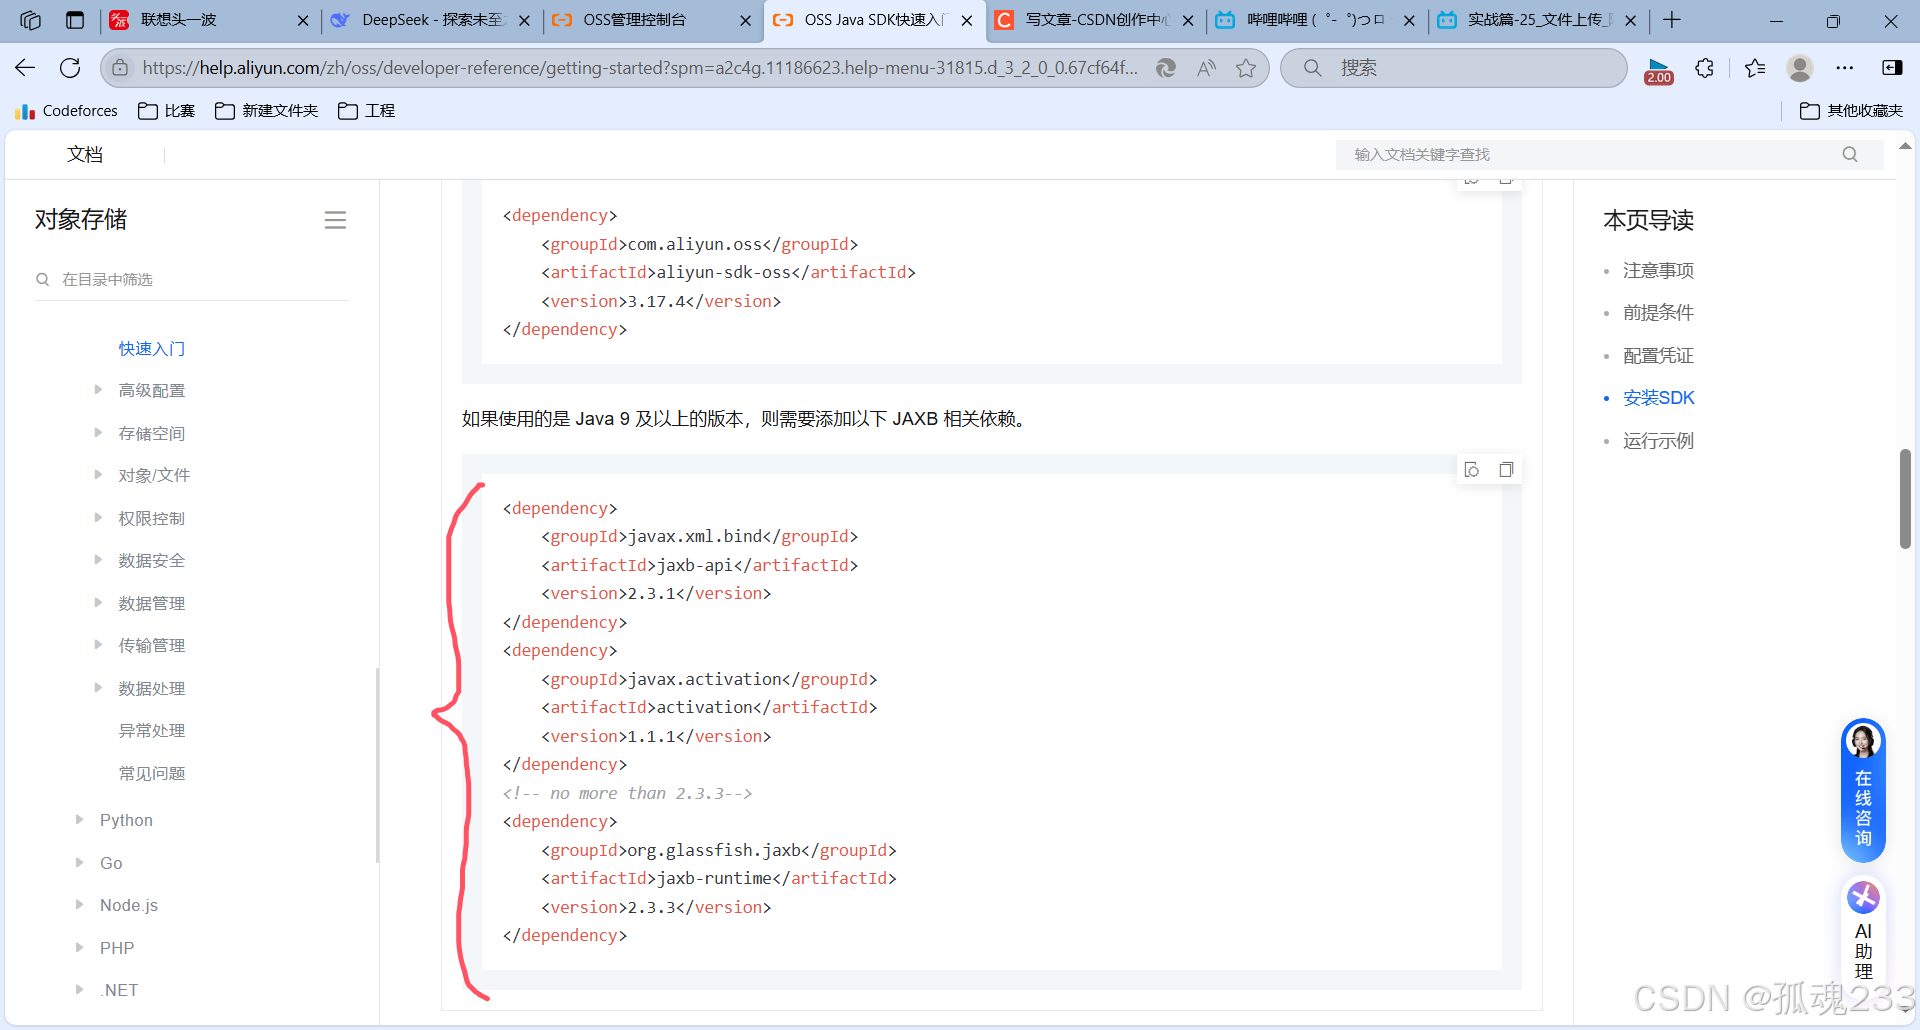Click the browser address bar URL
The height and width of the screenshot is (1030, 1920).
(x=640, y=68)
